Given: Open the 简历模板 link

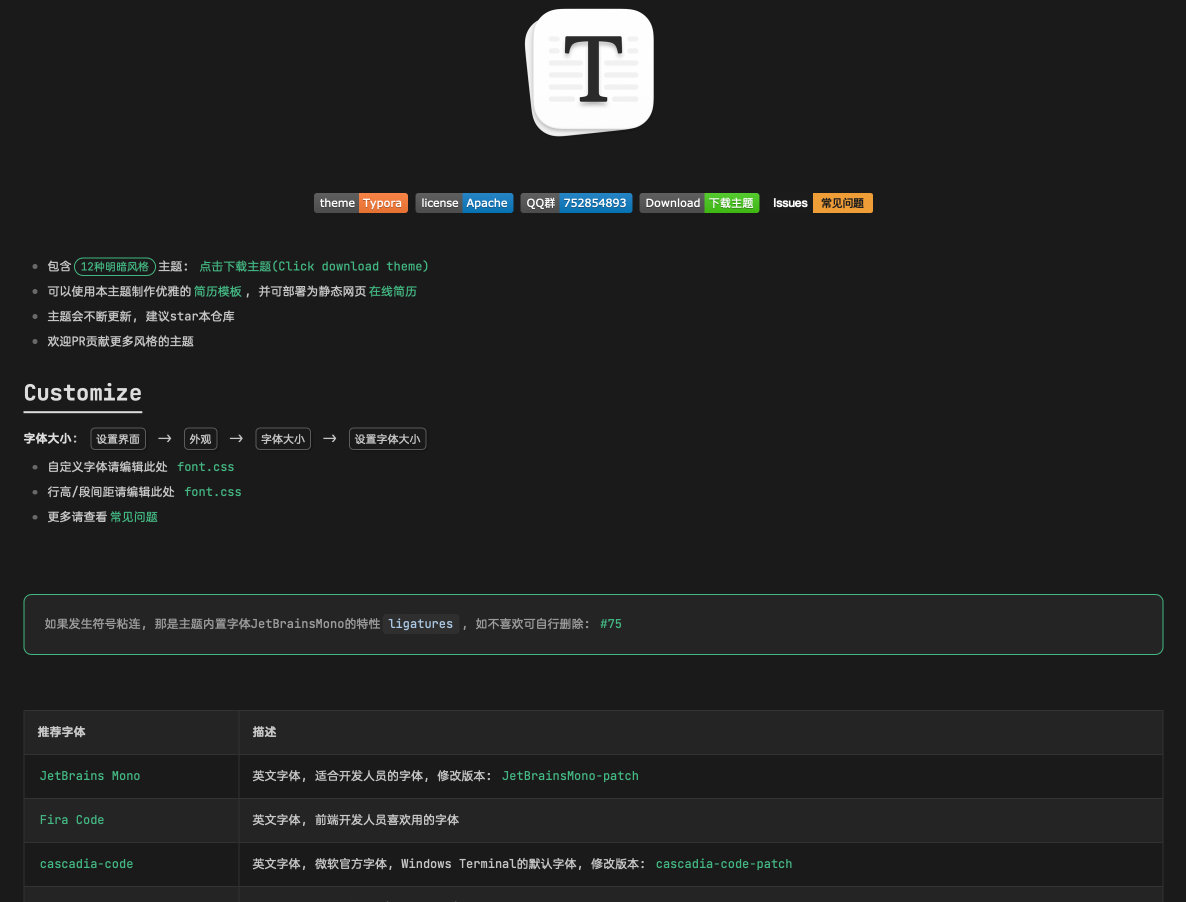Looking at the screenshot, I should [217, 291].
